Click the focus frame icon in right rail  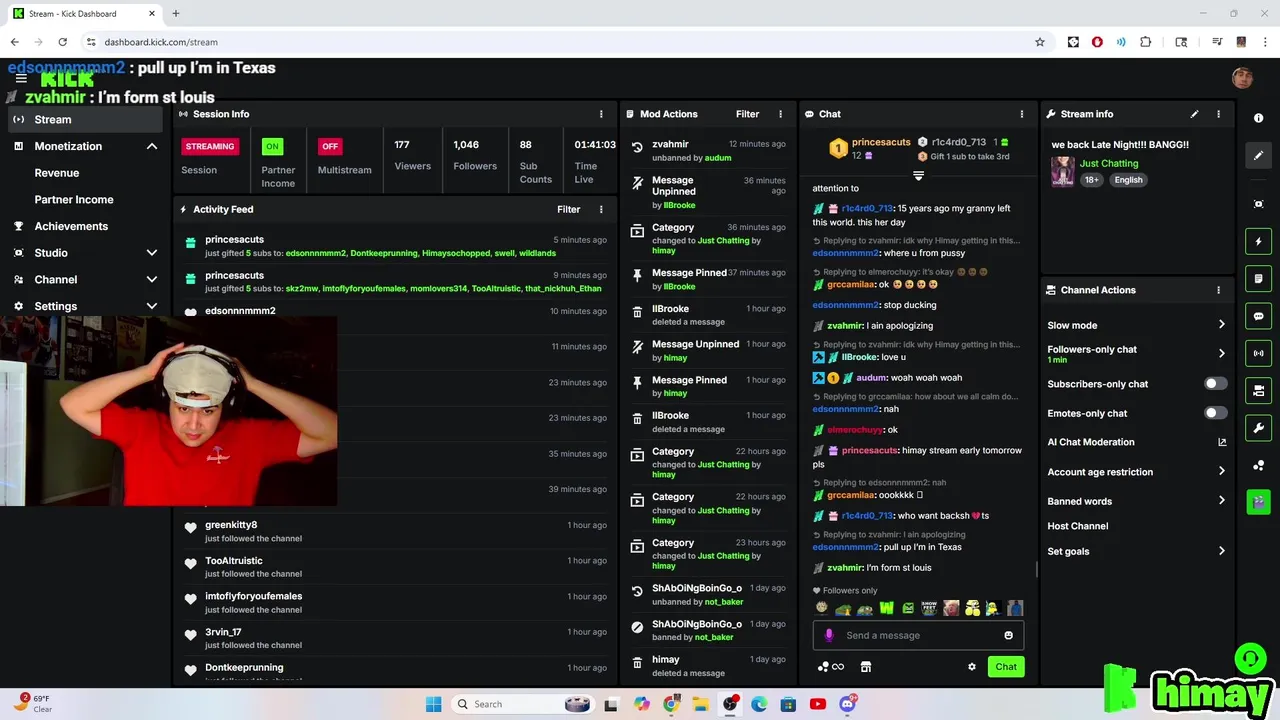(x=1258, y=204)
